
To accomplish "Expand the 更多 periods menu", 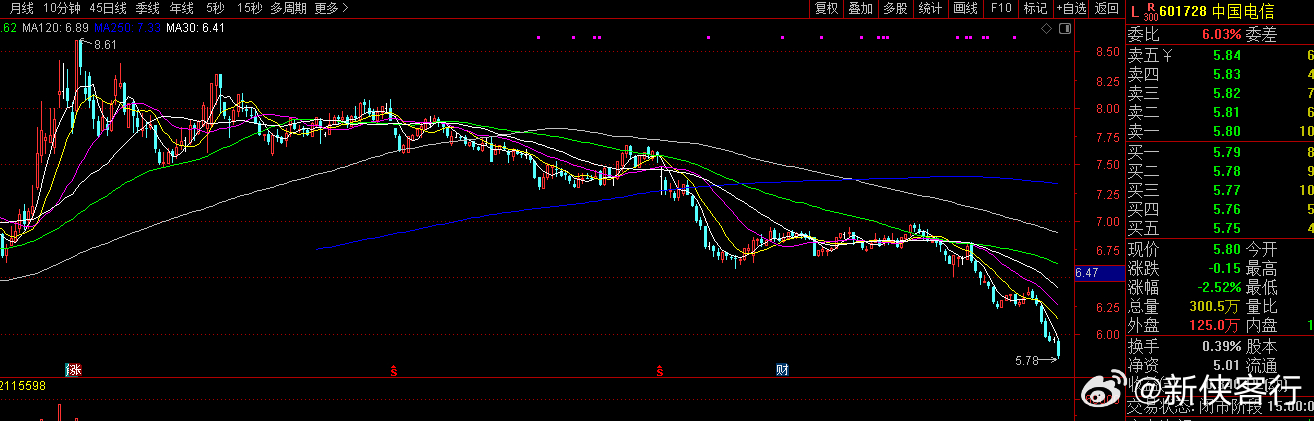I will pos(331,8).
